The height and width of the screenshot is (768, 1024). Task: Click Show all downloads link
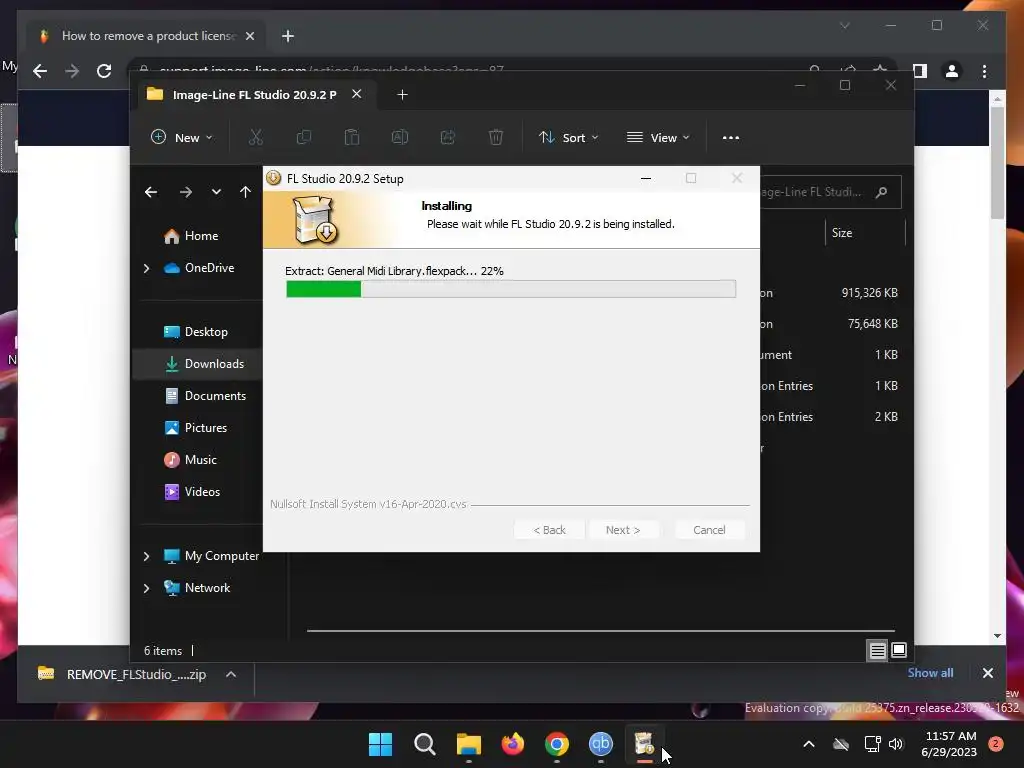tap(930, 673)
